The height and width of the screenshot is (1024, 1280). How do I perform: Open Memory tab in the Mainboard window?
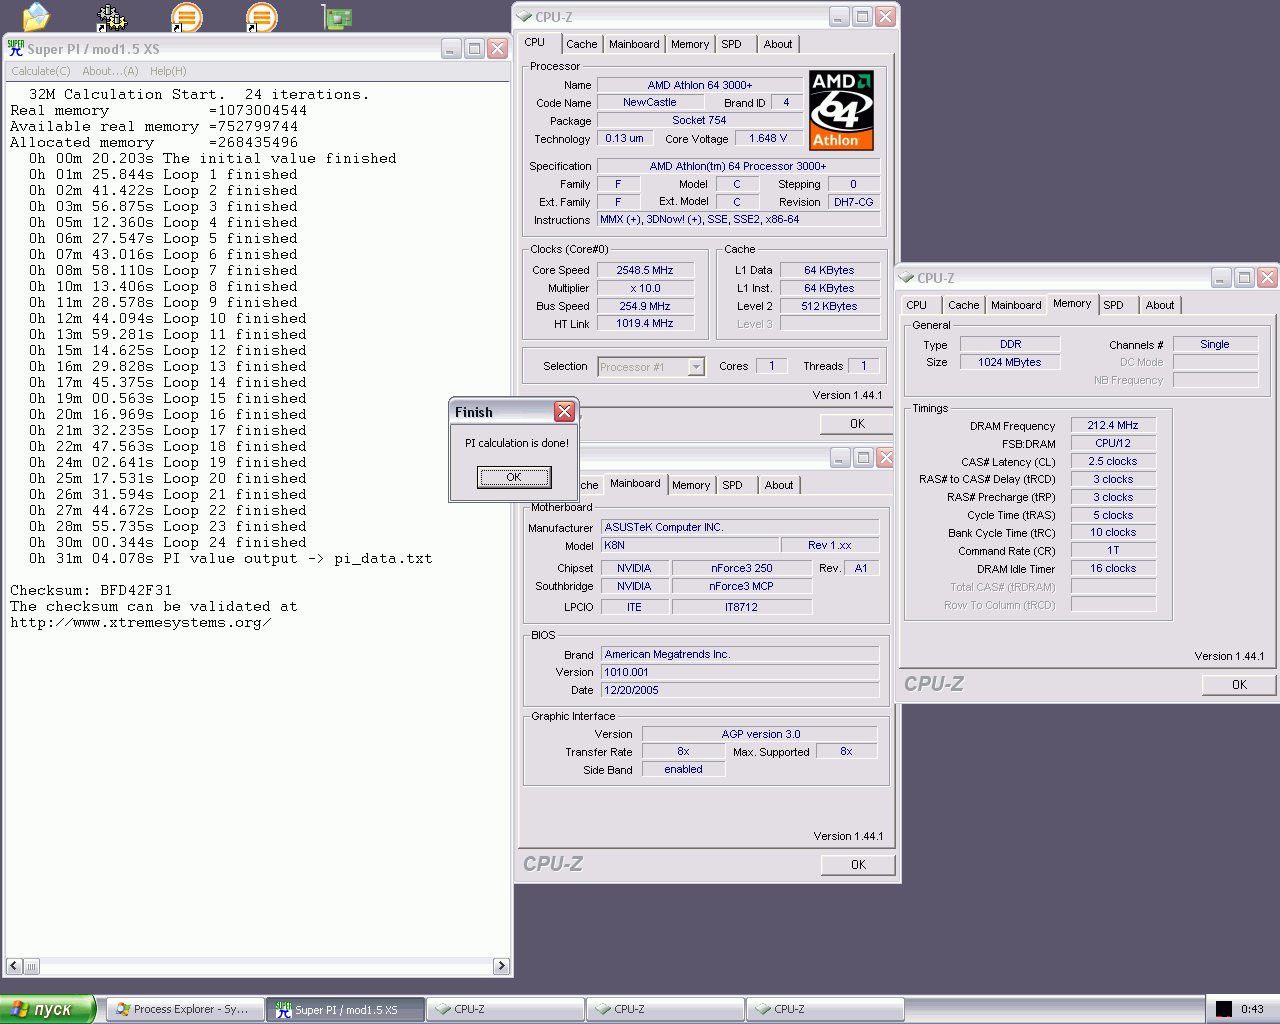(691, 485)
